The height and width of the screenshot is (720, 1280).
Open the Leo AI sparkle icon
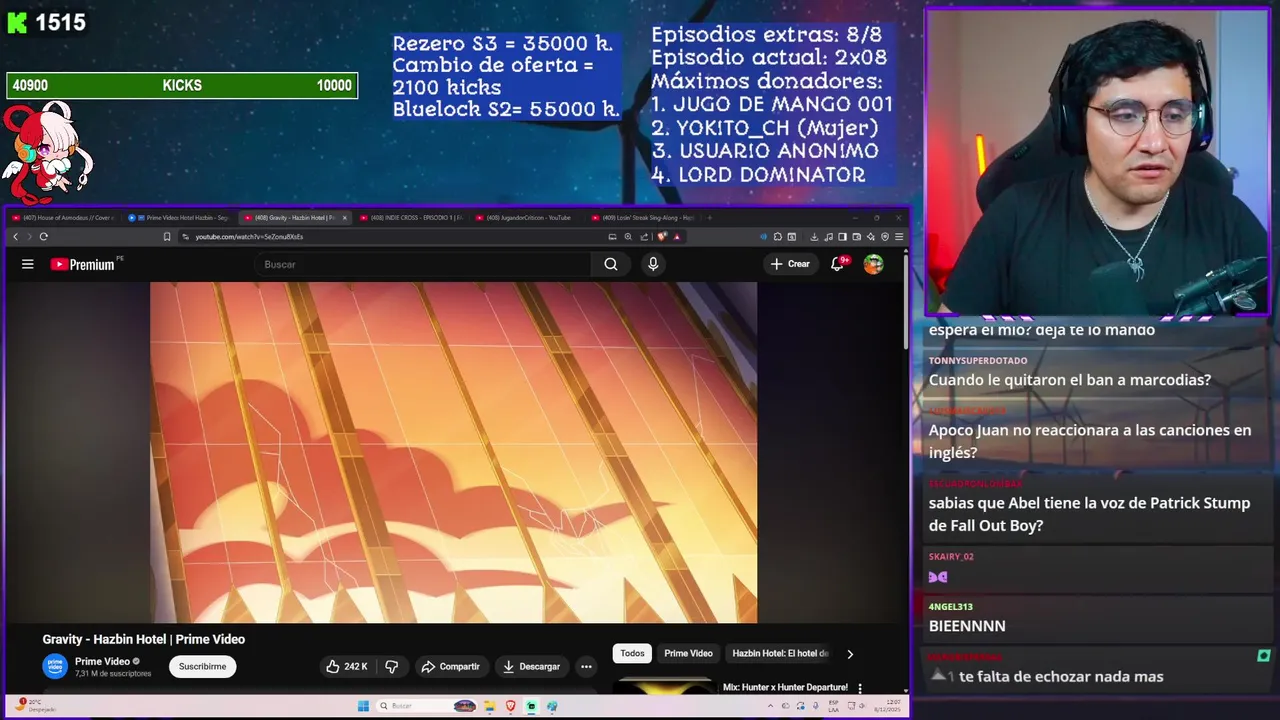coord(871,237)
